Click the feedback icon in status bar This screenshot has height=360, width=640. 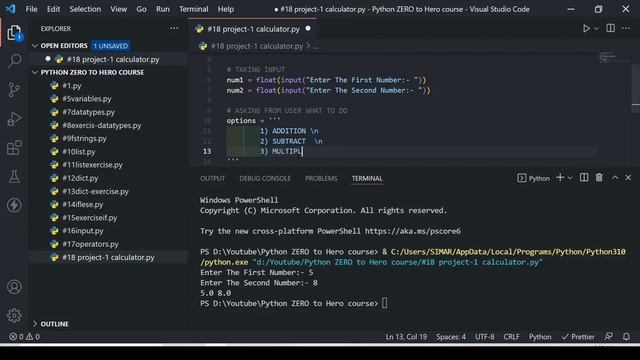(x=608, y=337)
